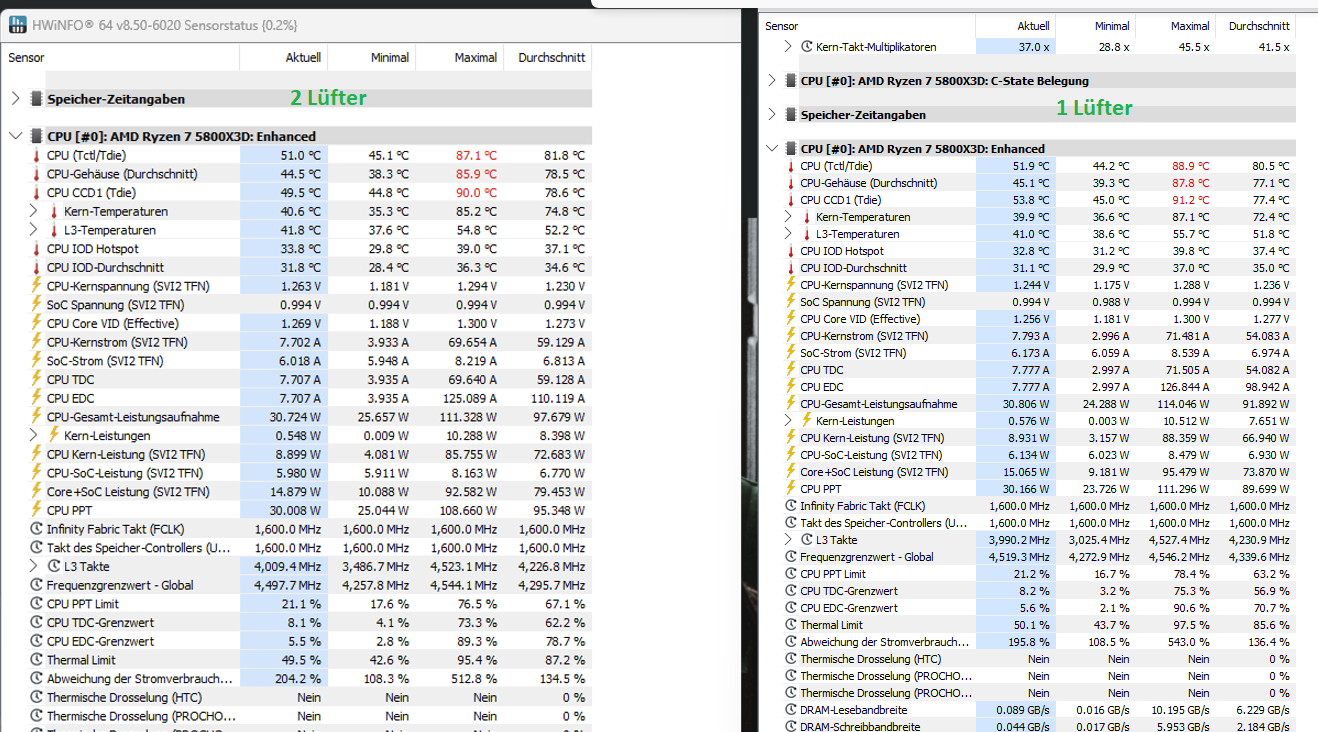Select CPU-Gesamt-Leistungsaufnahme label in left window

[x=133, y=417]
